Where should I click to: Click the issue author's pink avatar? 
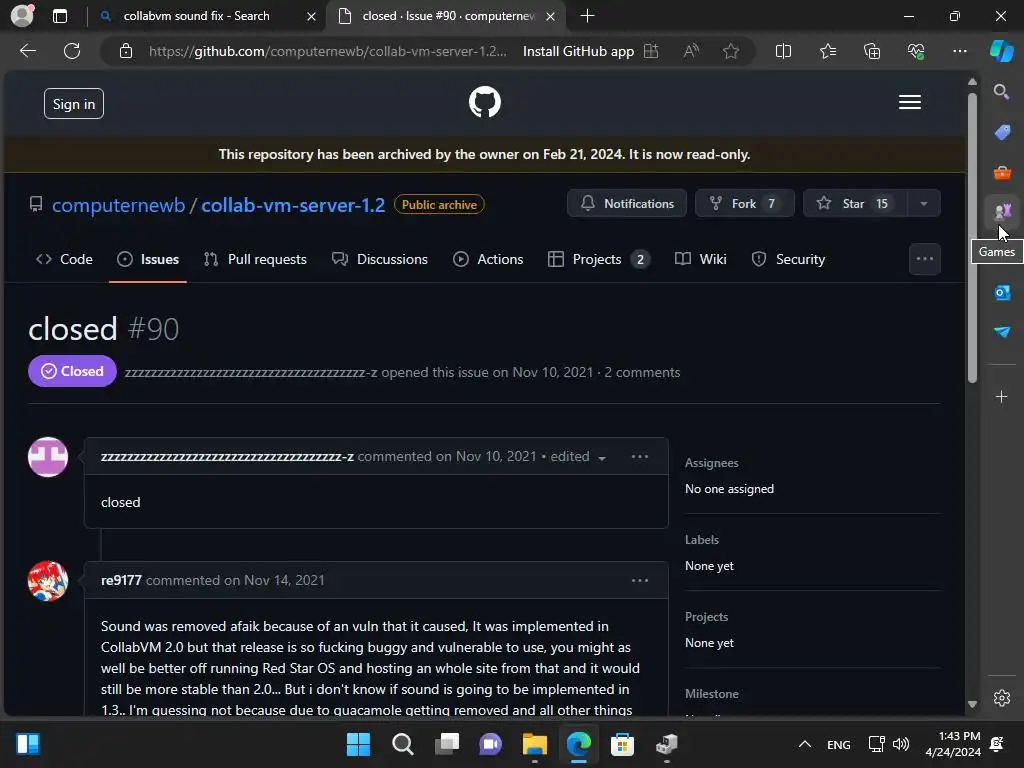[48, 457]
